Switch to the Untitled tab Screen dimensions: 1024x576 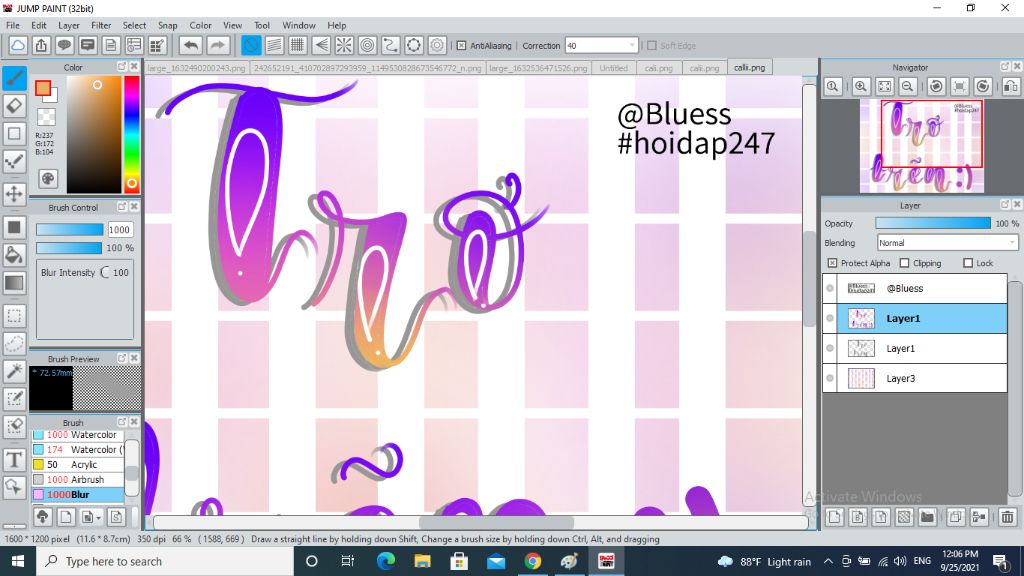point(613,68)
